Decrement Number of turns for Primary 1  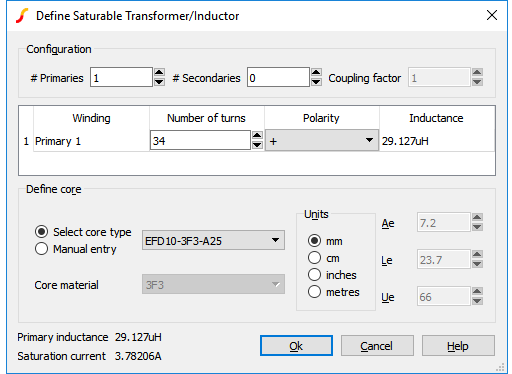click(x=257, y=145)
